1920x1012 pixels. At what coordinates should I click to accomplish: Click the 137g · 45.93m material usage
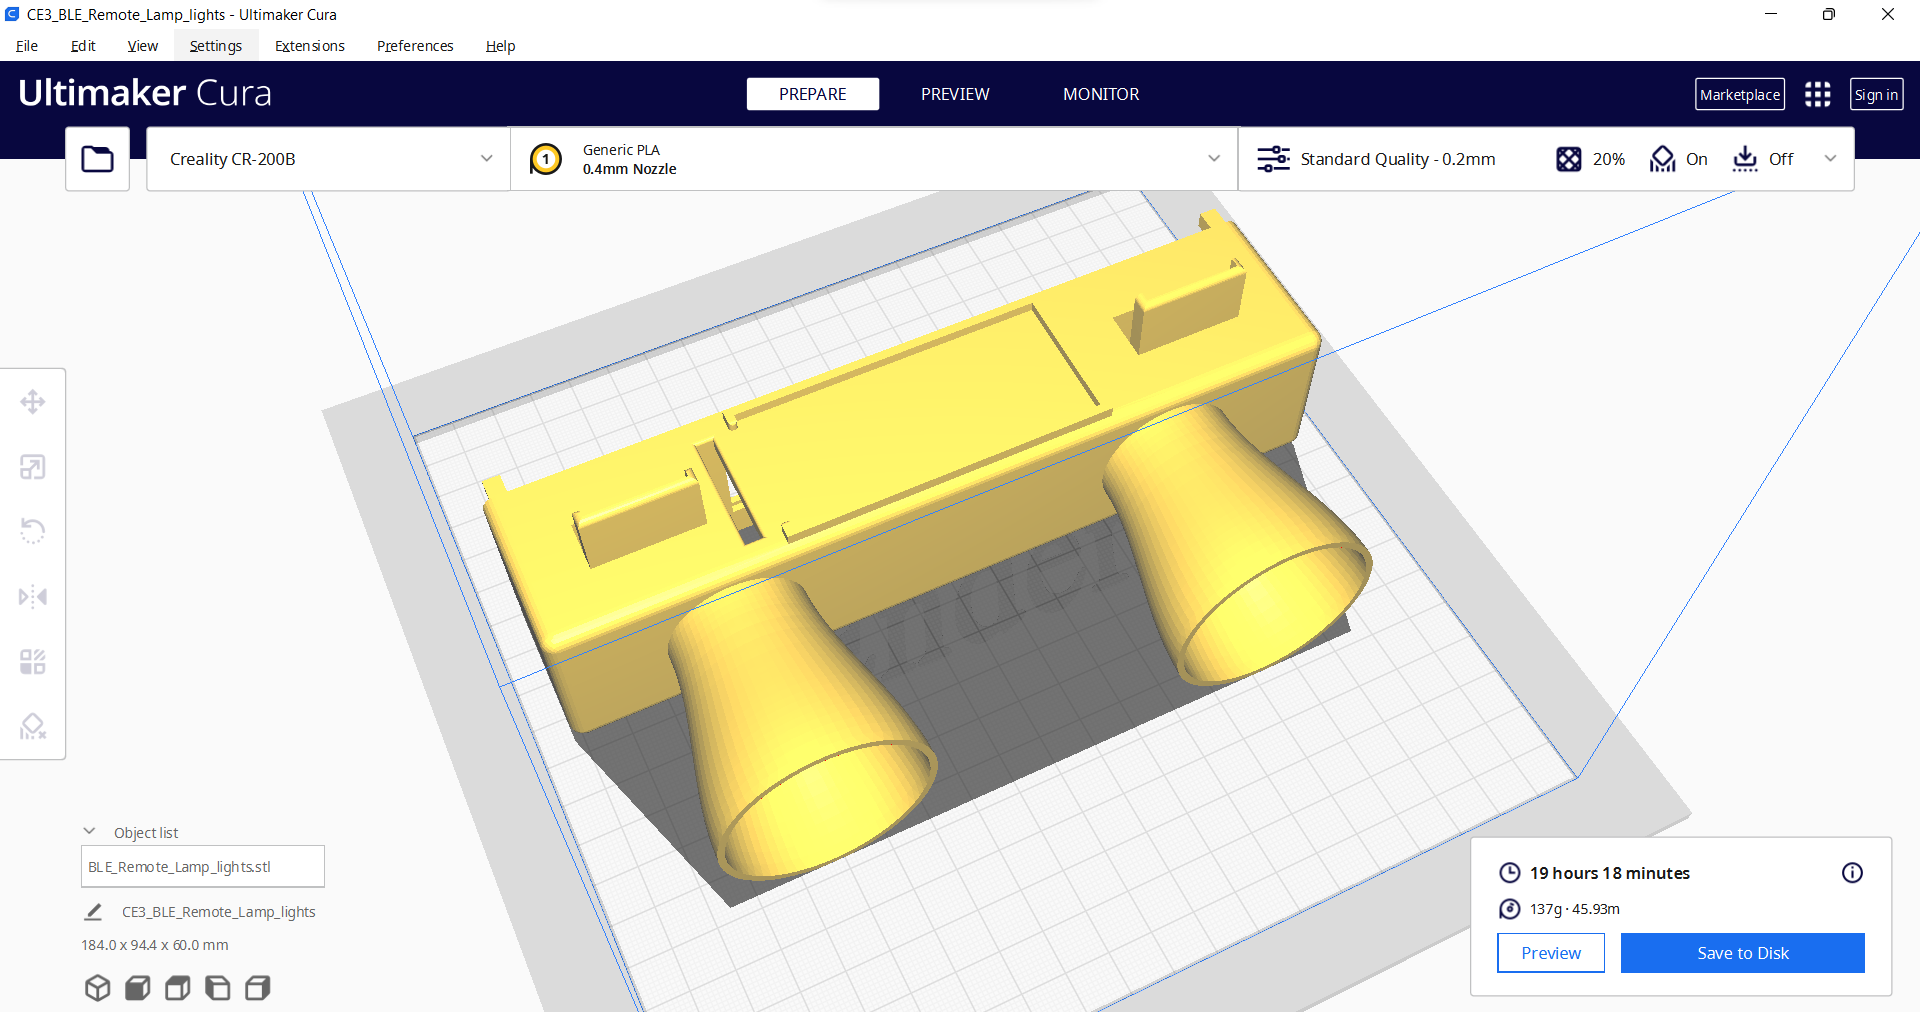coord(1575,909)
